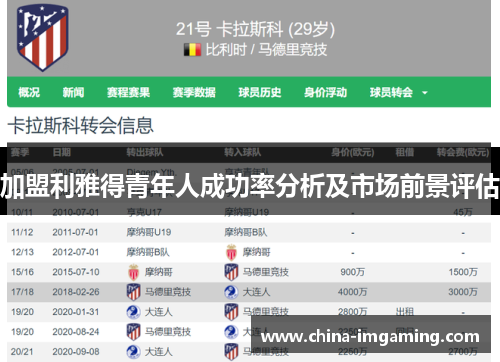Click Monaco crest in 15/16 row
The image size is (500, 362).
[x=133, y=272]
